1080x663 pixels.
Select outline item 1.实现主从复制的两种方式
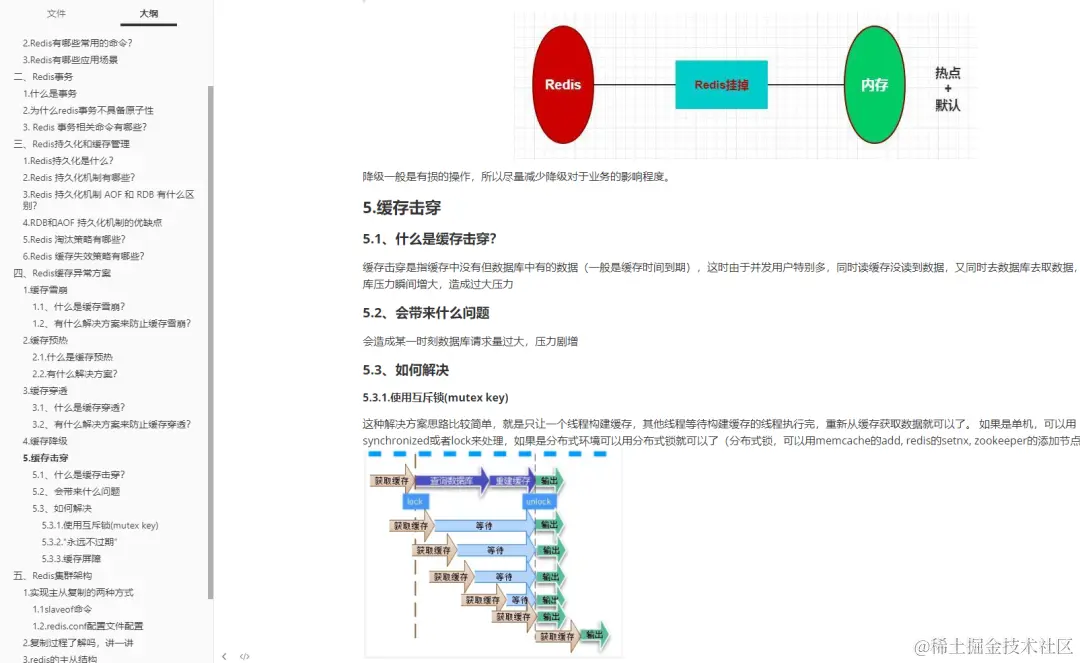point(78,593)
